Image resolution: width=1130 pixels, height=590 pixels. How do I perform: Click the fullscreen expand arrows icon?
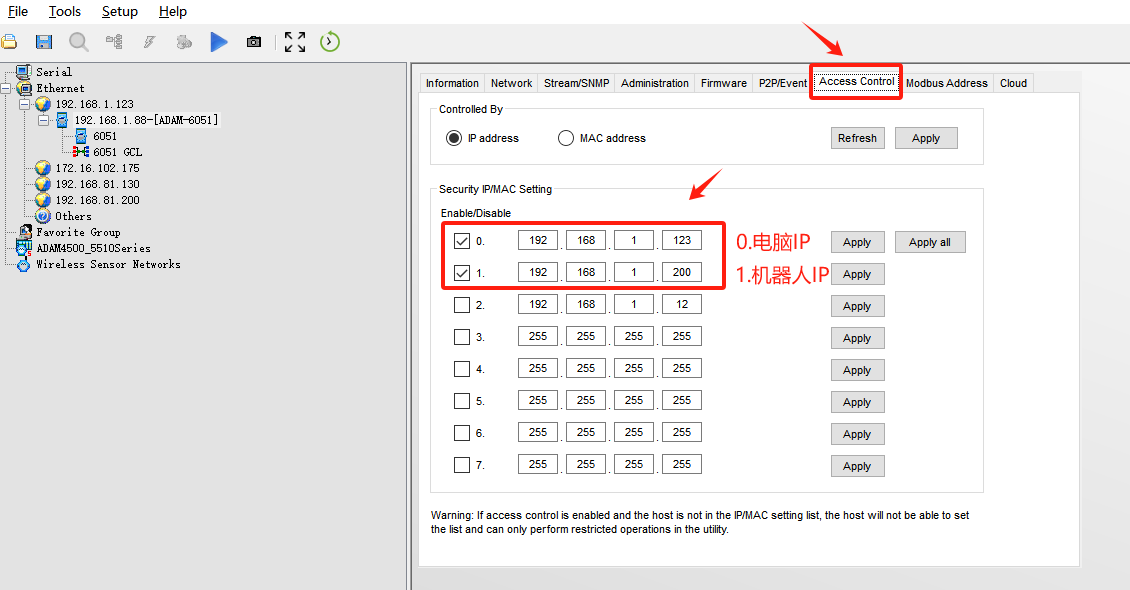tap(294, 42)
